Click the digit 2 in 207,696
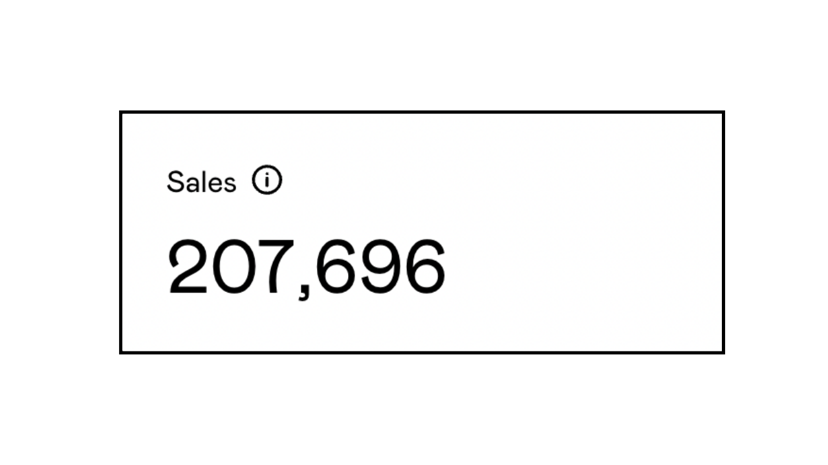The image size is (828, 465). [x=187, y=267]
